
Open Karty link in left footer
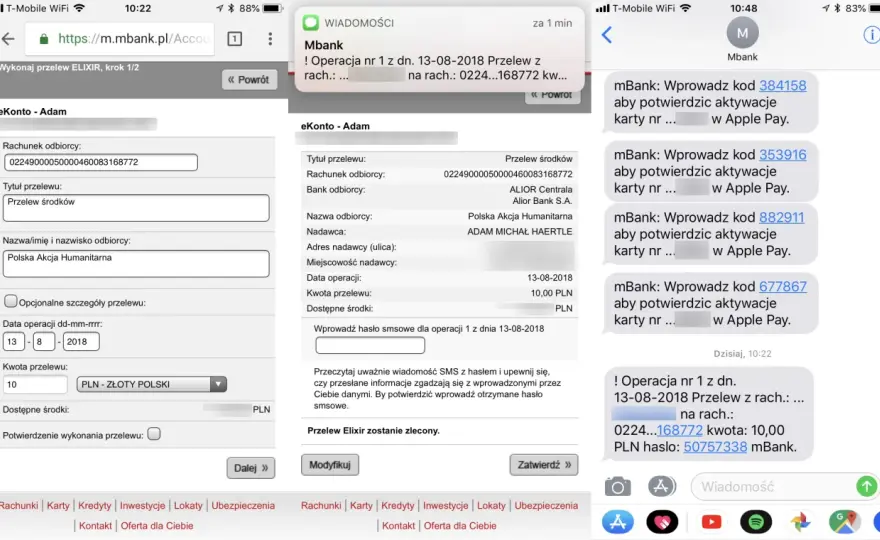tap(58, 505)
